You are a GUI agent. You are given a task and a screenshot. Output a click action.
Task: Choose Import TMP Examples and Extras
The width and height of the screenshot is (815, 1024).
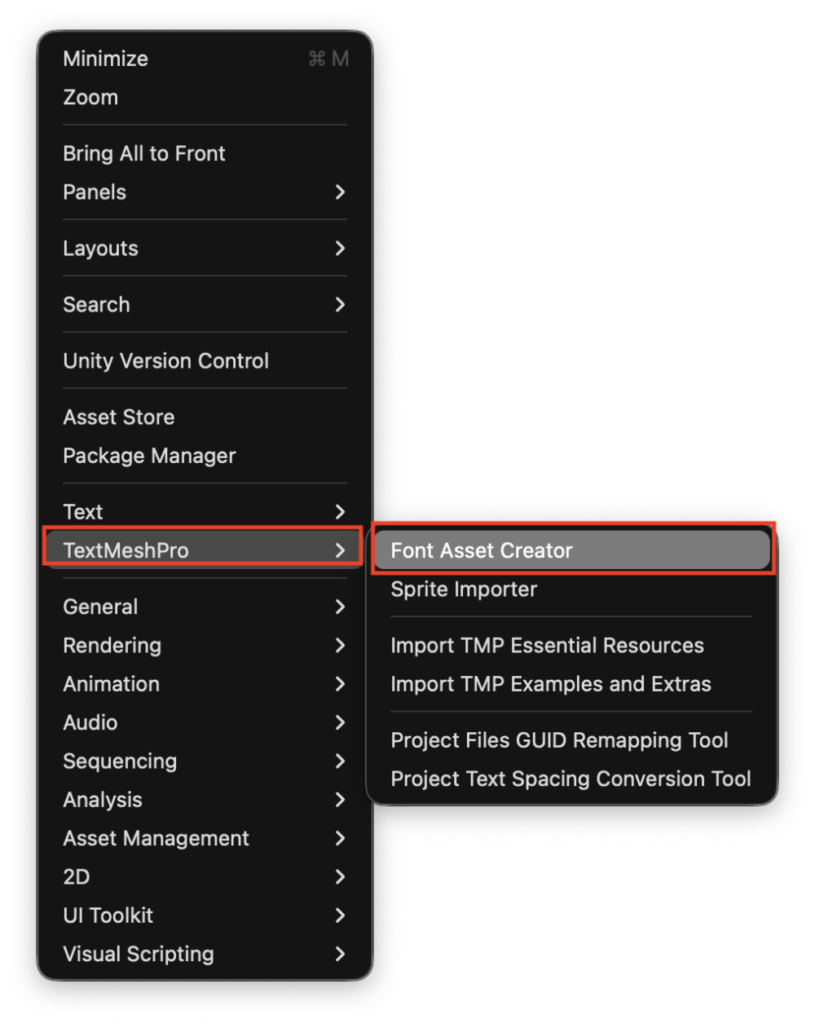click(x=551, y=685)
